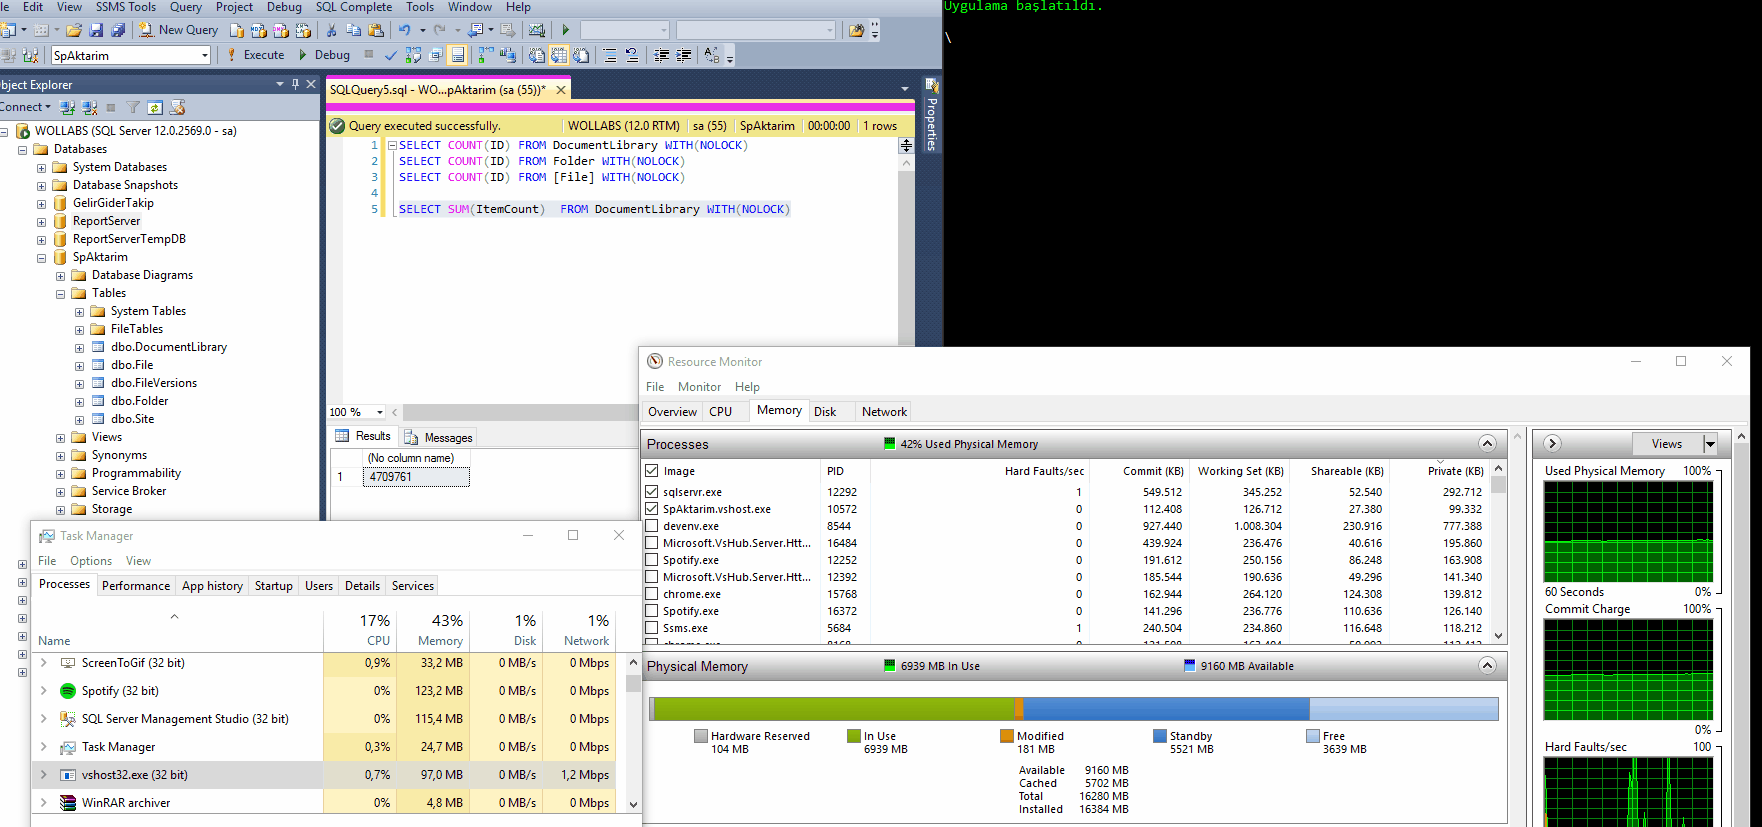Click Object Explorer filter funnel icon
This screenshot has height=827, width=1762.
[x=133, y=107]
